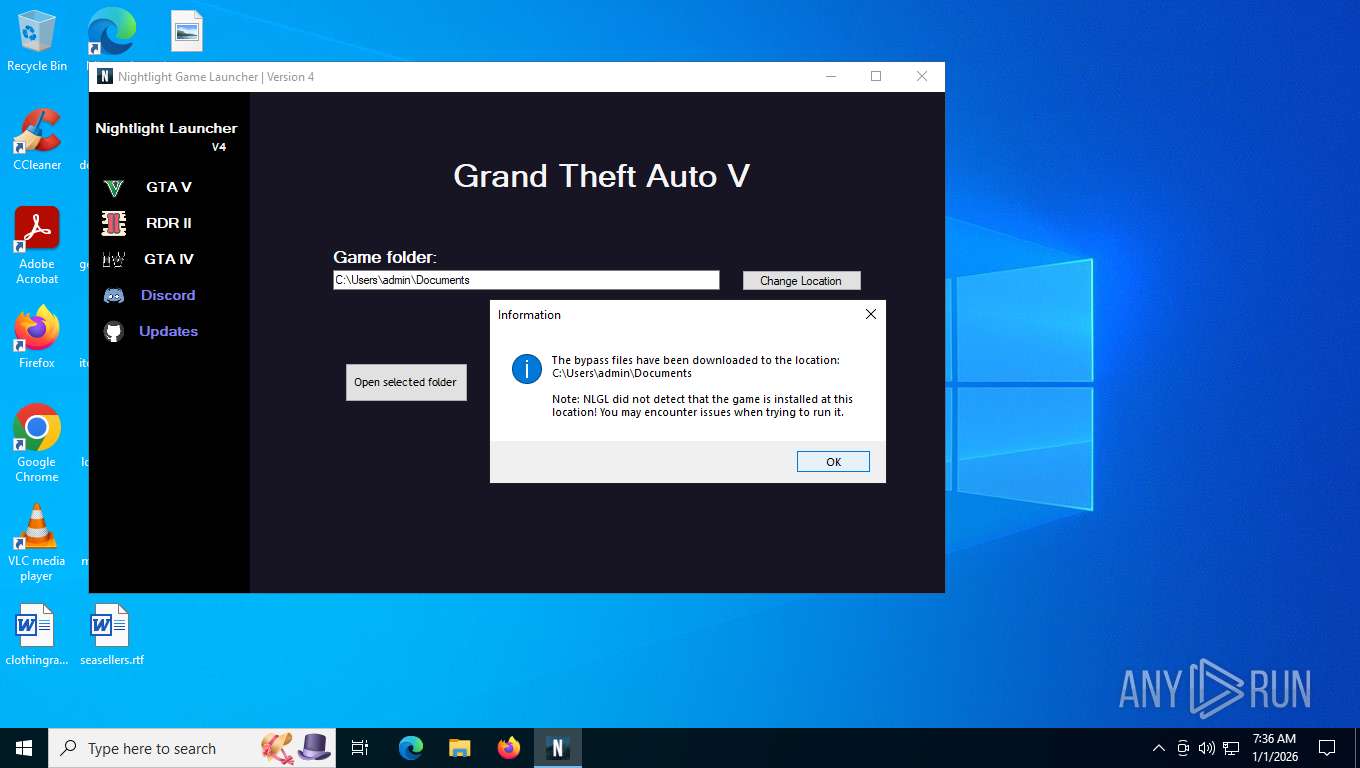Open seasellers.rtf document on desktop
This screenshot has width=1360, height=768.
(111, 634)
